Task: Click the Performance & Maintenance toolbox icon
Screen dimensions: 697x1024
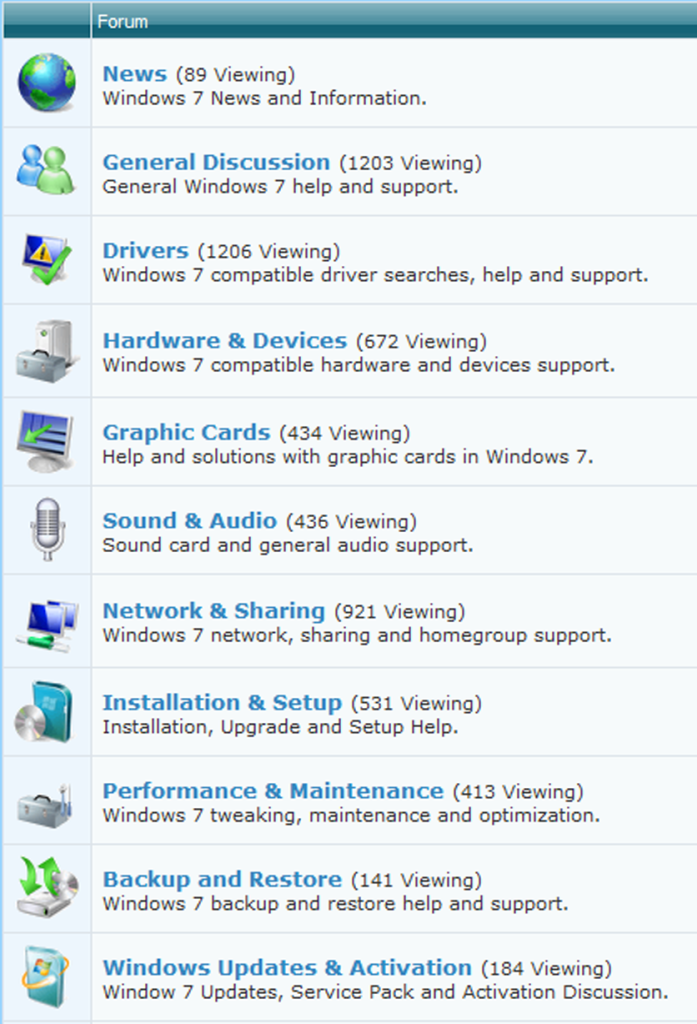Action: pyautogui.click(x=46, y=802)
